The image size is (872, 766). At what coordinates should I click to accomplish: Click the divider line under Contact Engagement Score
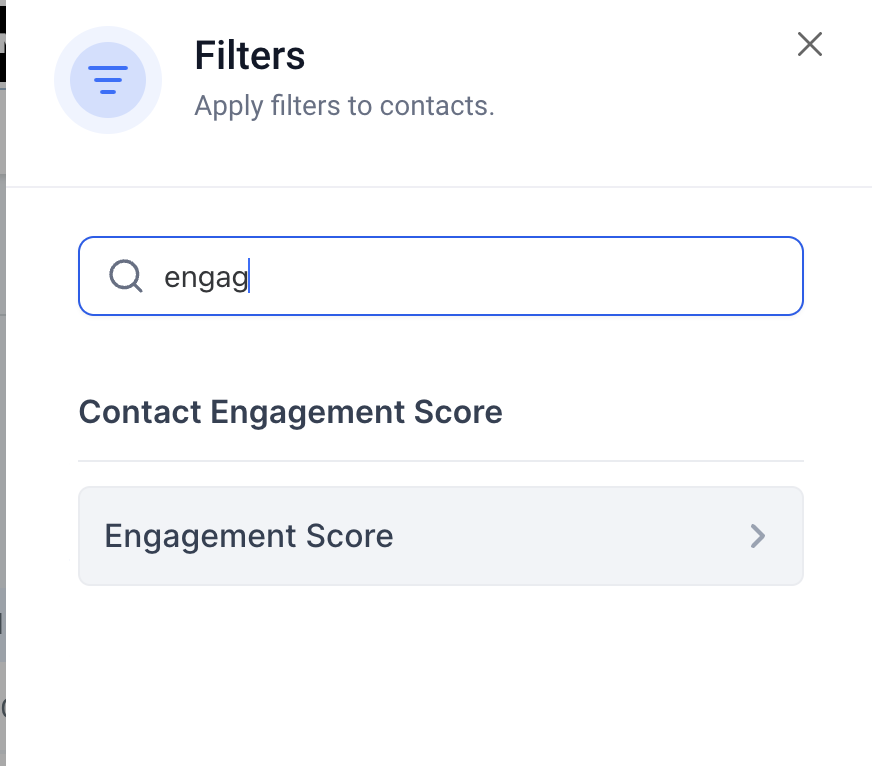point(440,461)
